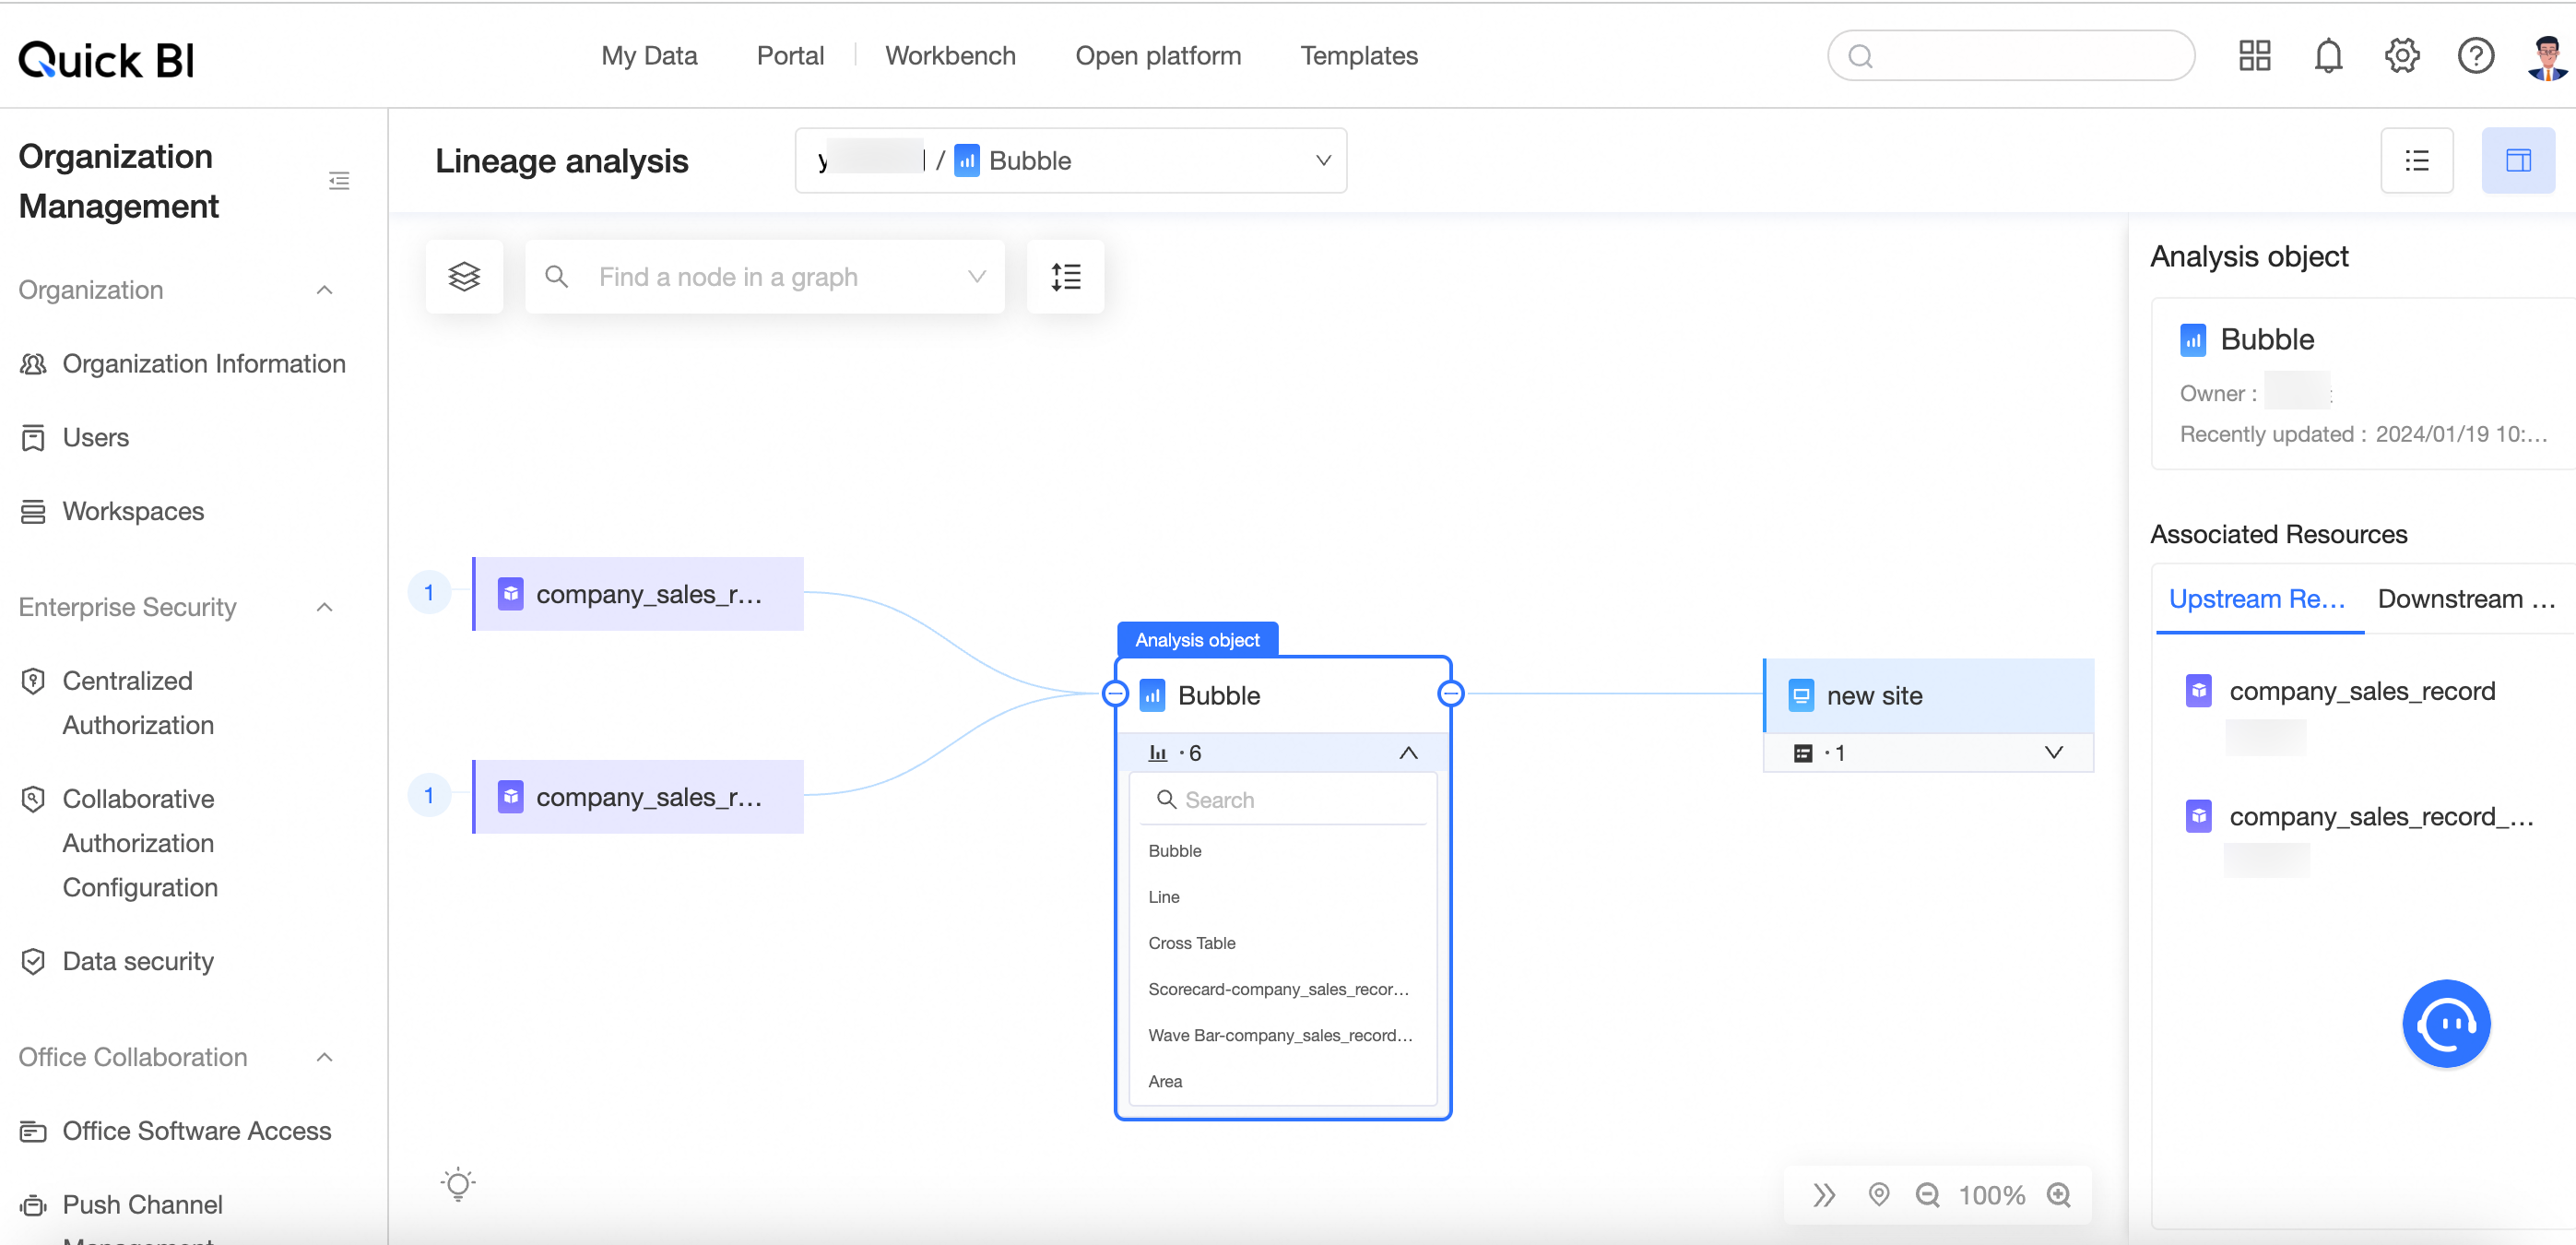Open the Workbench menu
2576x1245 pixels.
[949, 55]
